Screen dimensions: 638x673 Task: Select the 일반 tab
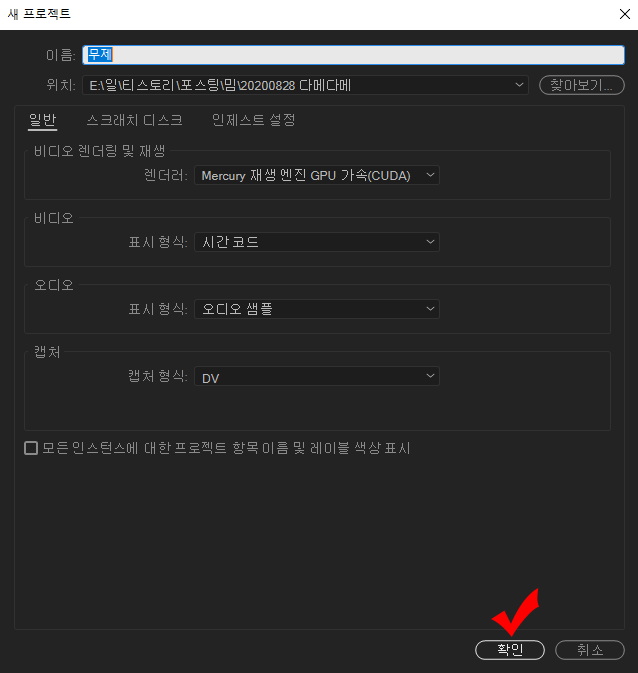pyautogui.click(x=43, y=120)
